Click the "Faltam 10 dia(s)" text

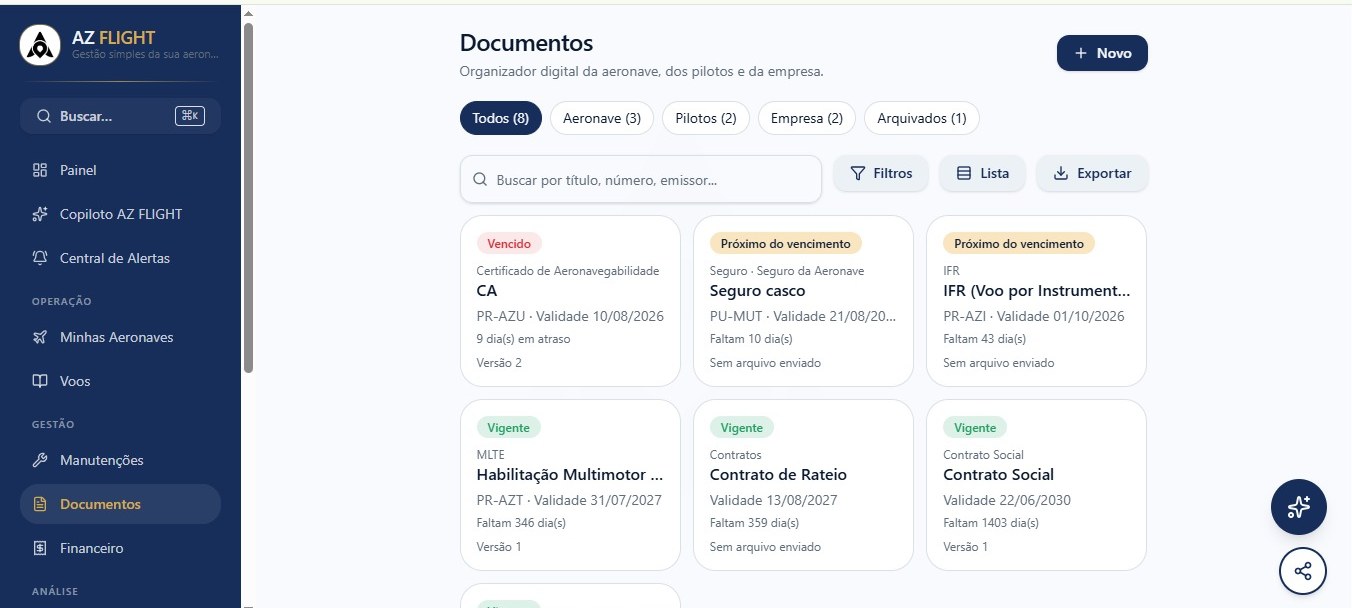(x=751, y=339)
